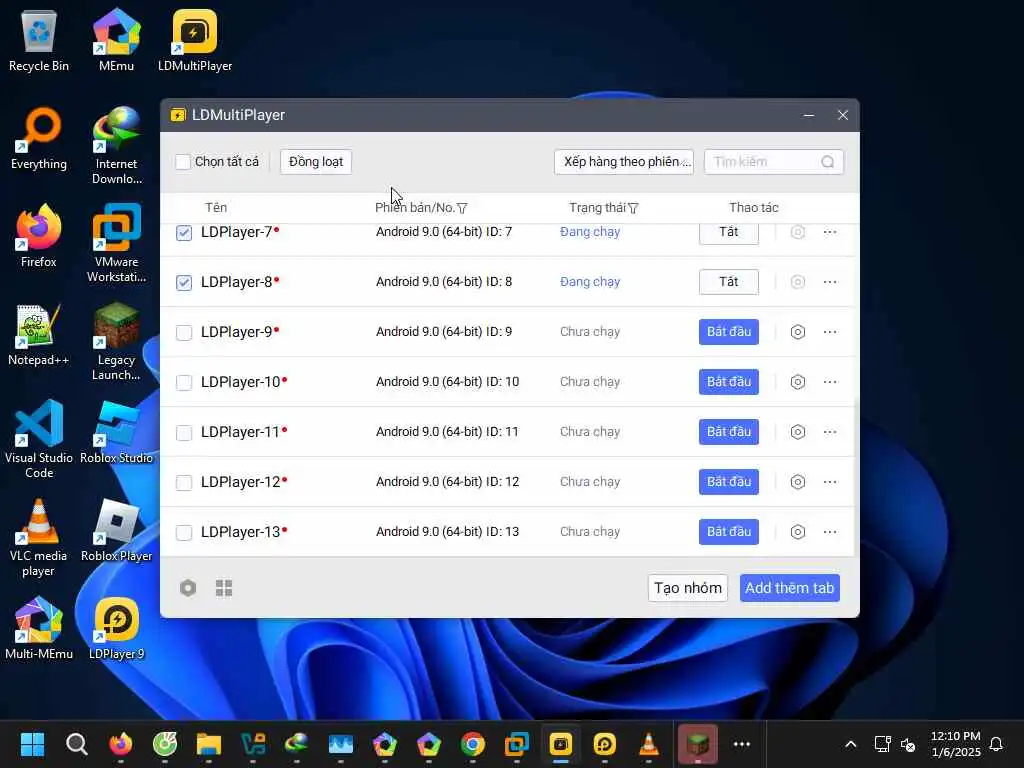
Task: Toggle Chọn tất cả checkbox
Action: pos(183,162)
